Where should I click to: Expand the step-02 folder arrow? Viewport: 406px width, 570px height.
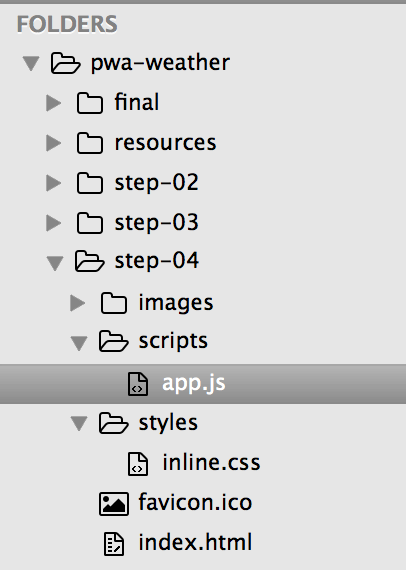pos(54,183)
